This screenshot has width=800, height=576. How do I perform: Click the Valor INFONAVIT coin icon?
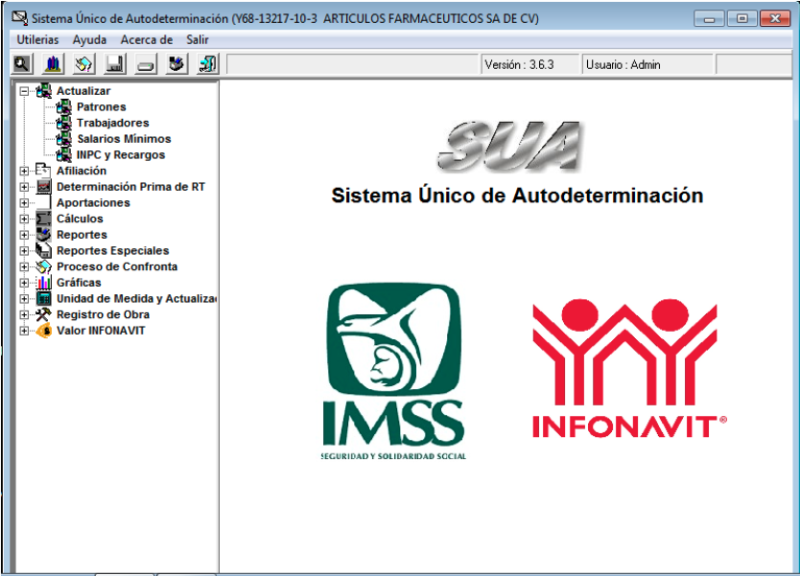click(43, 331)
